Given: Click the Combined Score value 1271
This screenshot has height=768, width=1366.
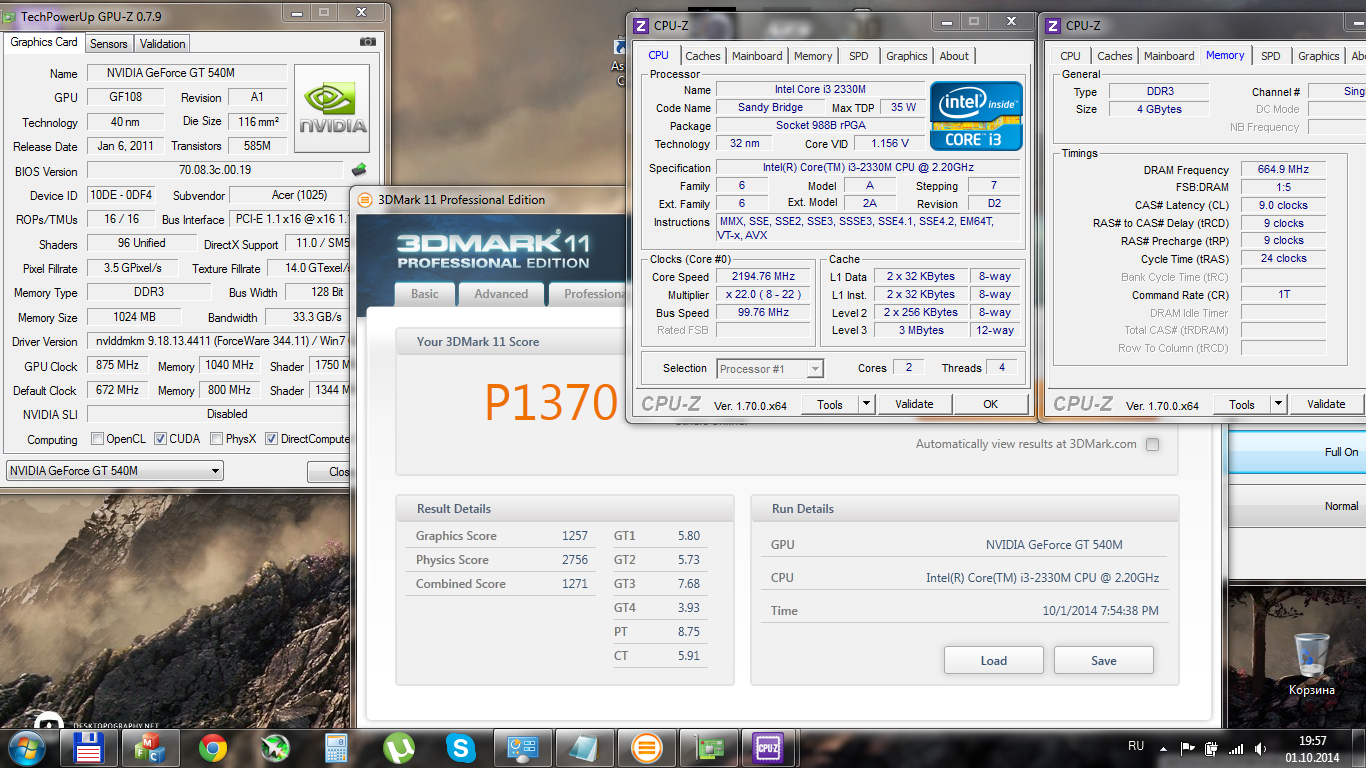Looking at the screenshot, I should pyautogui.click(x=575, y=584).
